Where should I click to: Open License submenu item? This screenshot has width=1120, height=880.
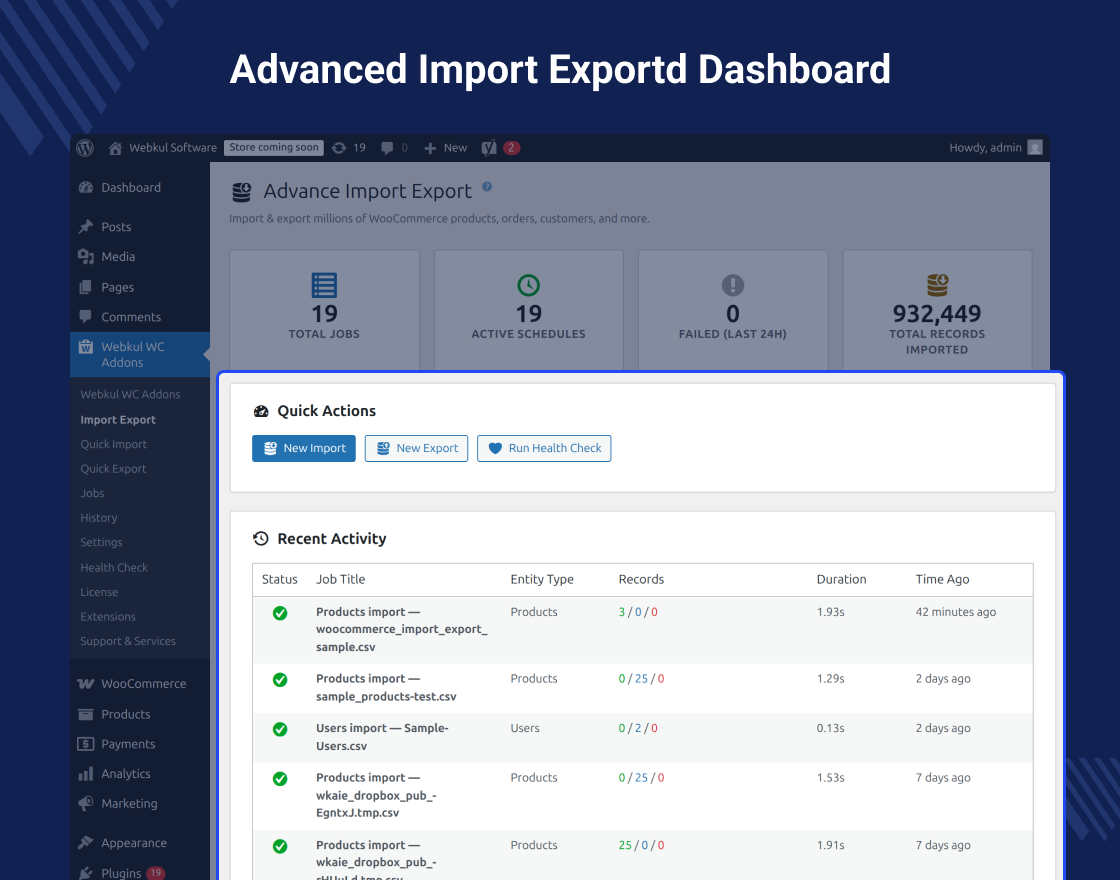pyautogui.click(x=99, y=592)
